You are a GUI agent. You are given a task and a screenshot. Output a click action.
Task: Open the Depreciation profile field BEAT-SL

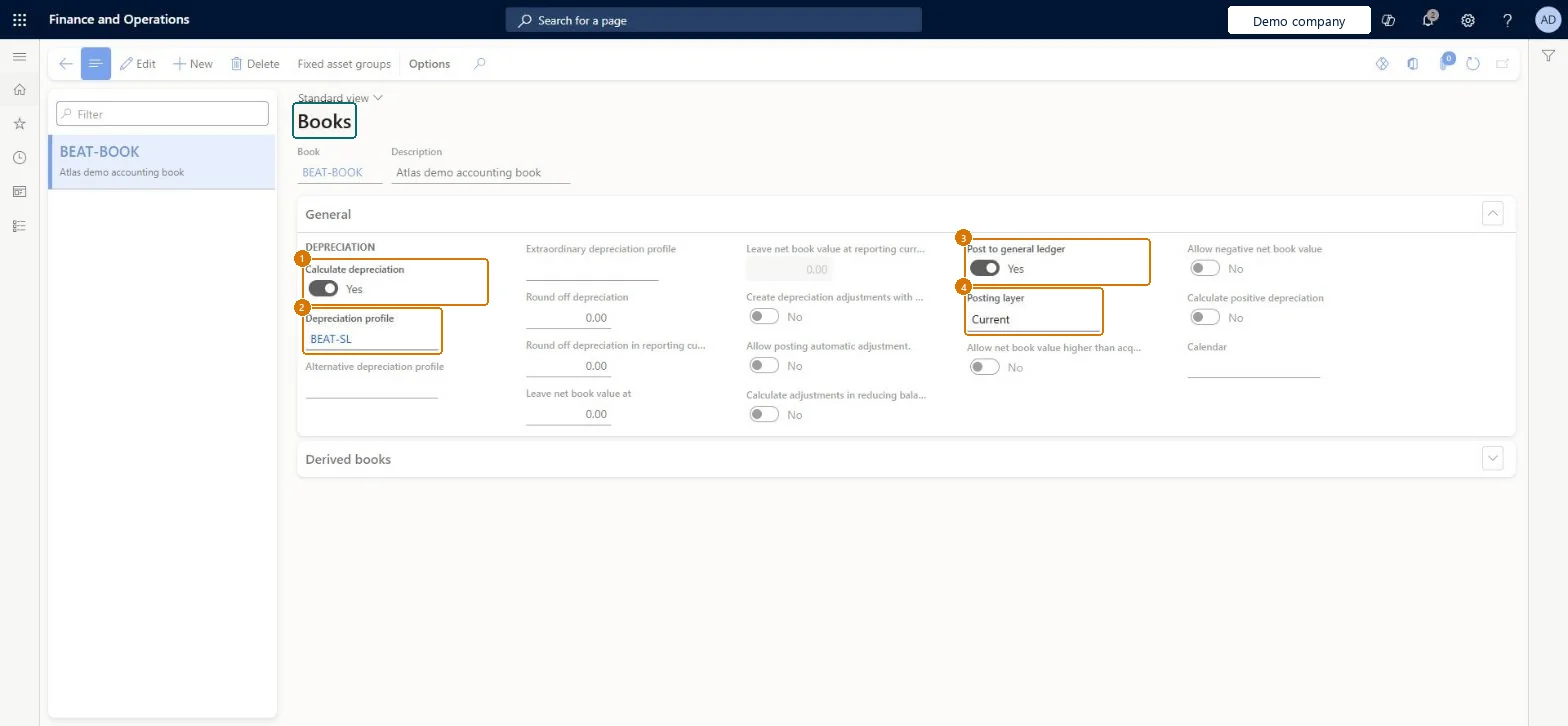tap(371, 339)
